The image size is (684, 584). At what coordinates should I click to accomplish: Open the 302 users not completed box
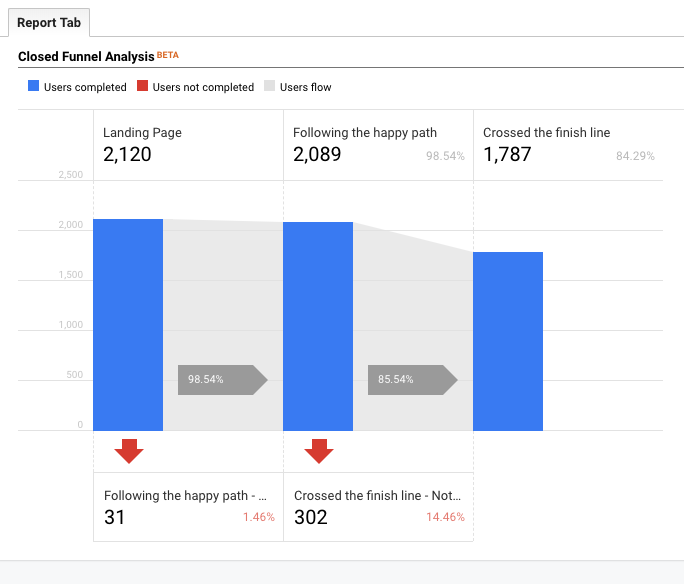click(378, 507)
